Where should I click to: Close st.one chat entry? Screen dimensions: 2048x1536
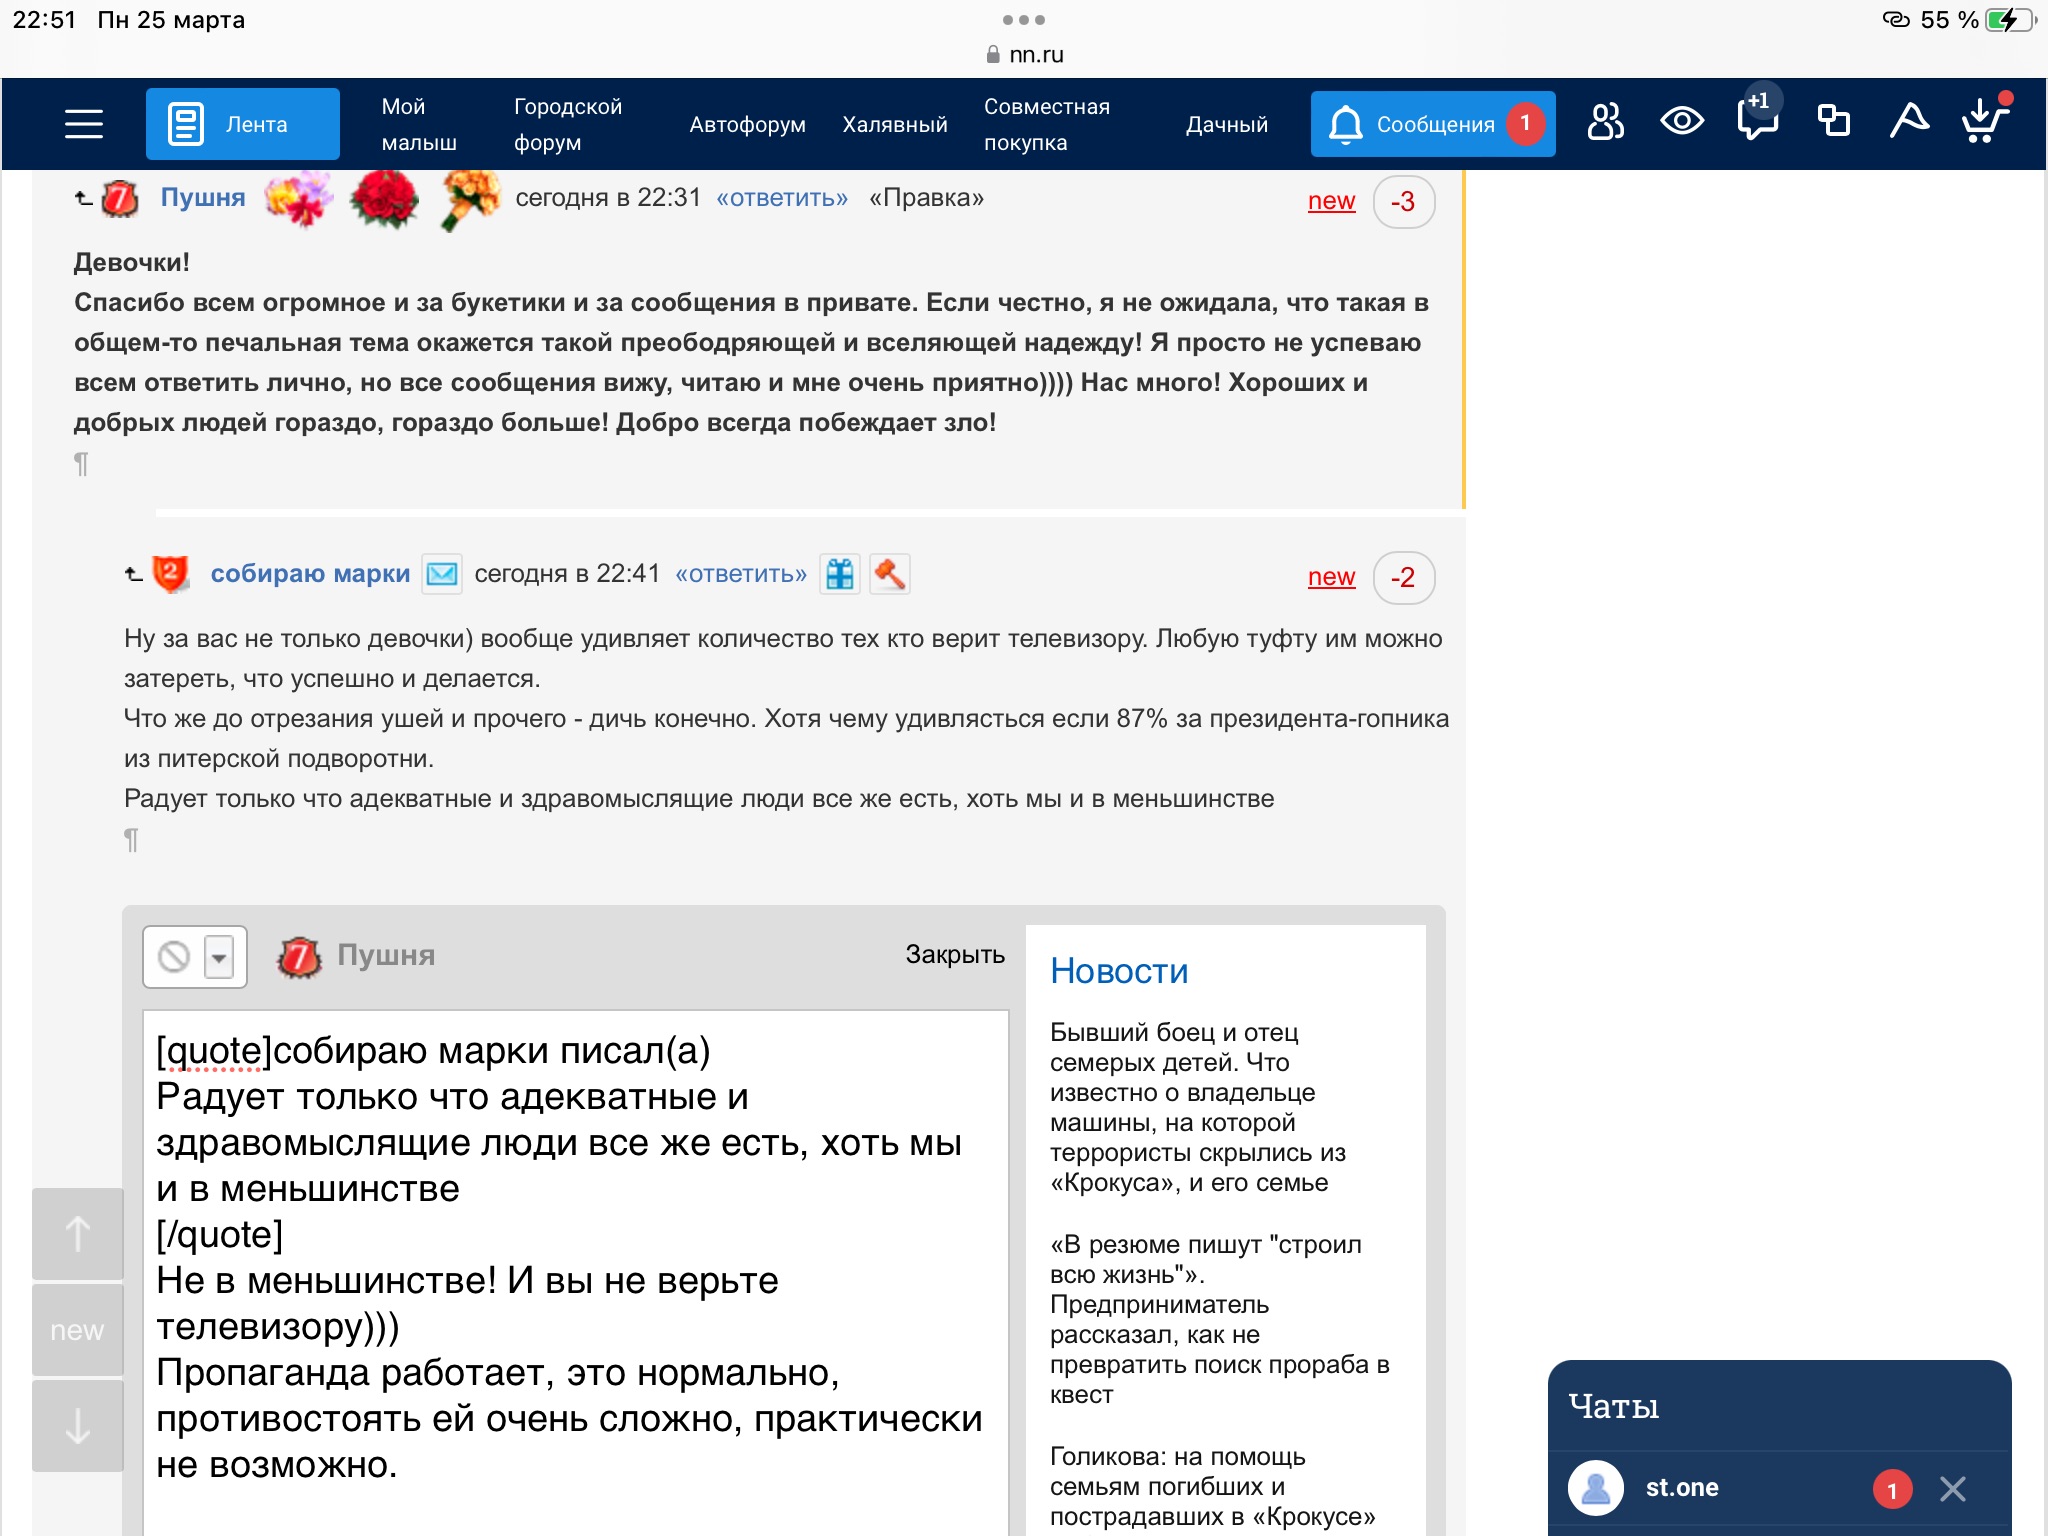pos(1952,1489)
